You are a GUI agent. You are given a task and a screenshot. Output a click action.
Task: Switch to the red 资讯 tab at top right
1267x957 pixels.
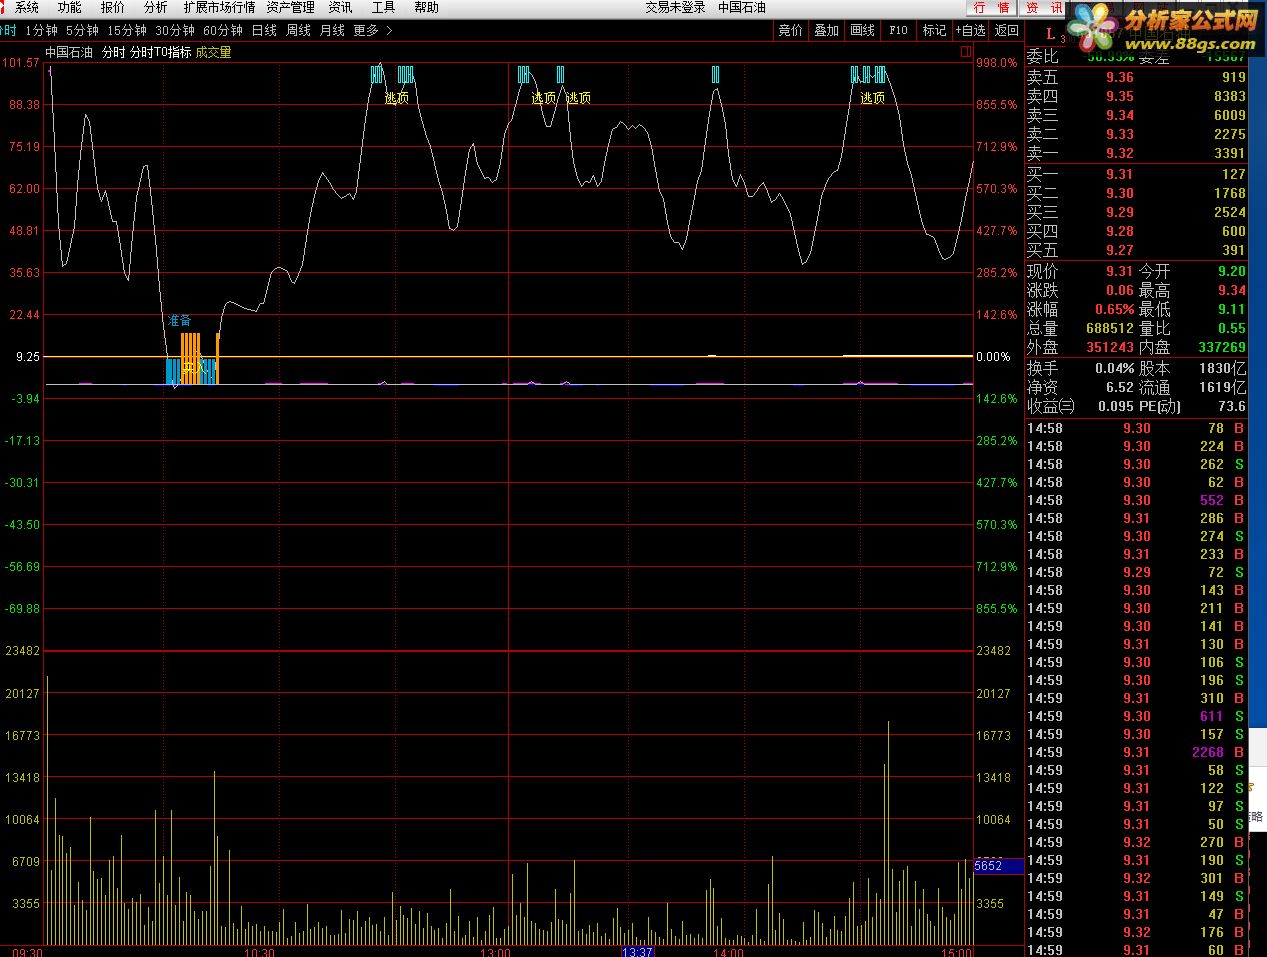tap(1044, 8)
